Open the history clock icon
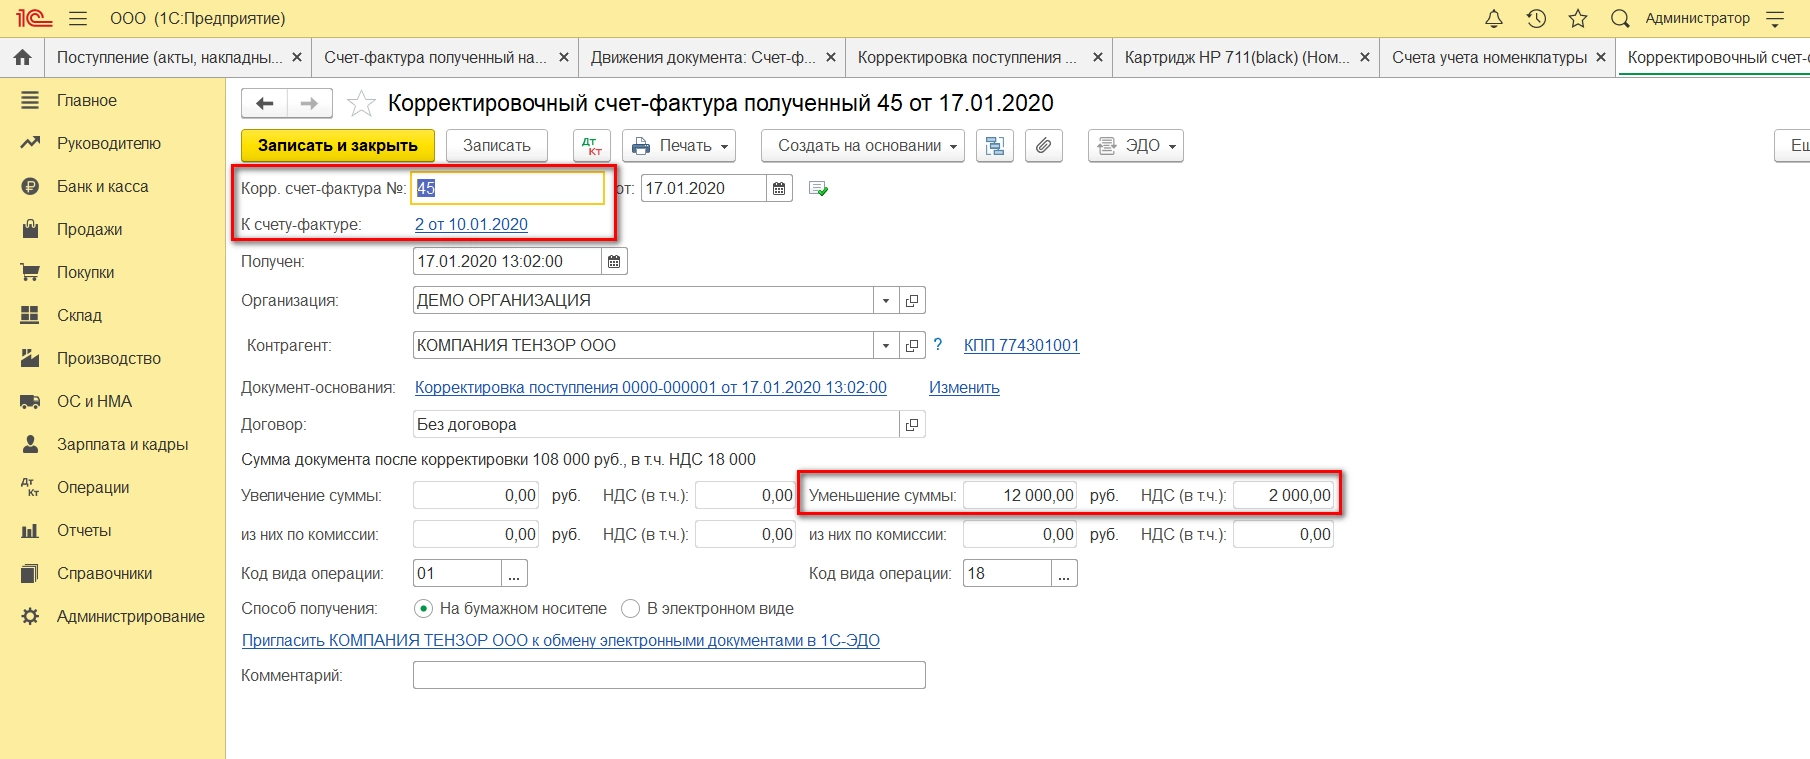The width and height of the screenshot is (1810, 759). (1536, 19)
